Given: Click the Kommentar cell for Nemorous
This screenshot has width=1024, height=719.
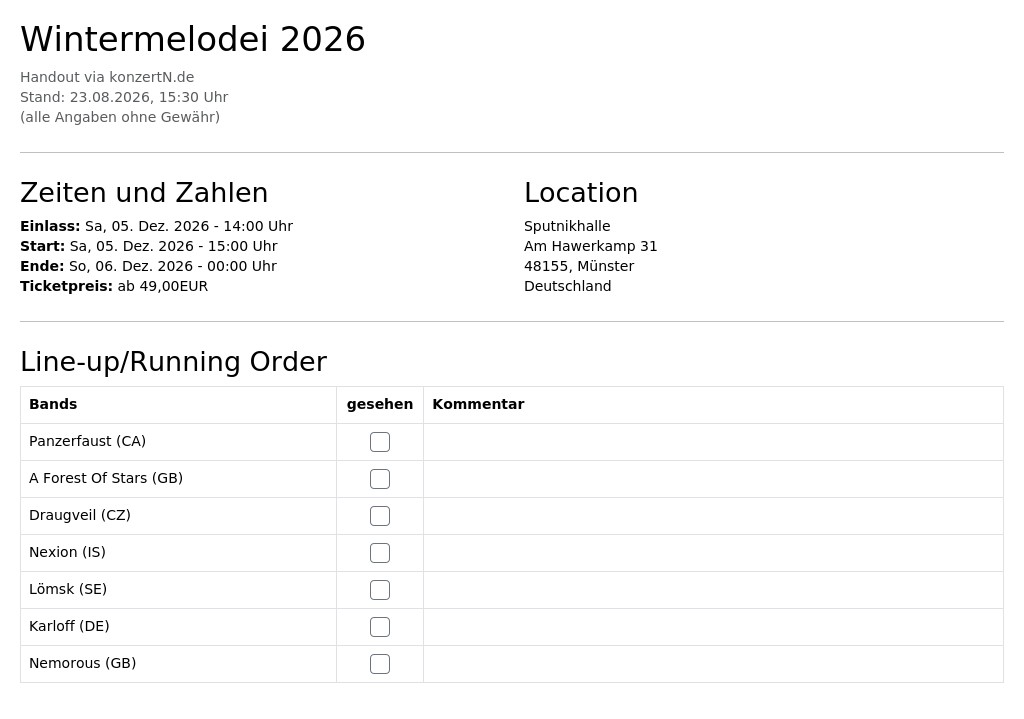Looking at the screenshot, I should 713,664.
